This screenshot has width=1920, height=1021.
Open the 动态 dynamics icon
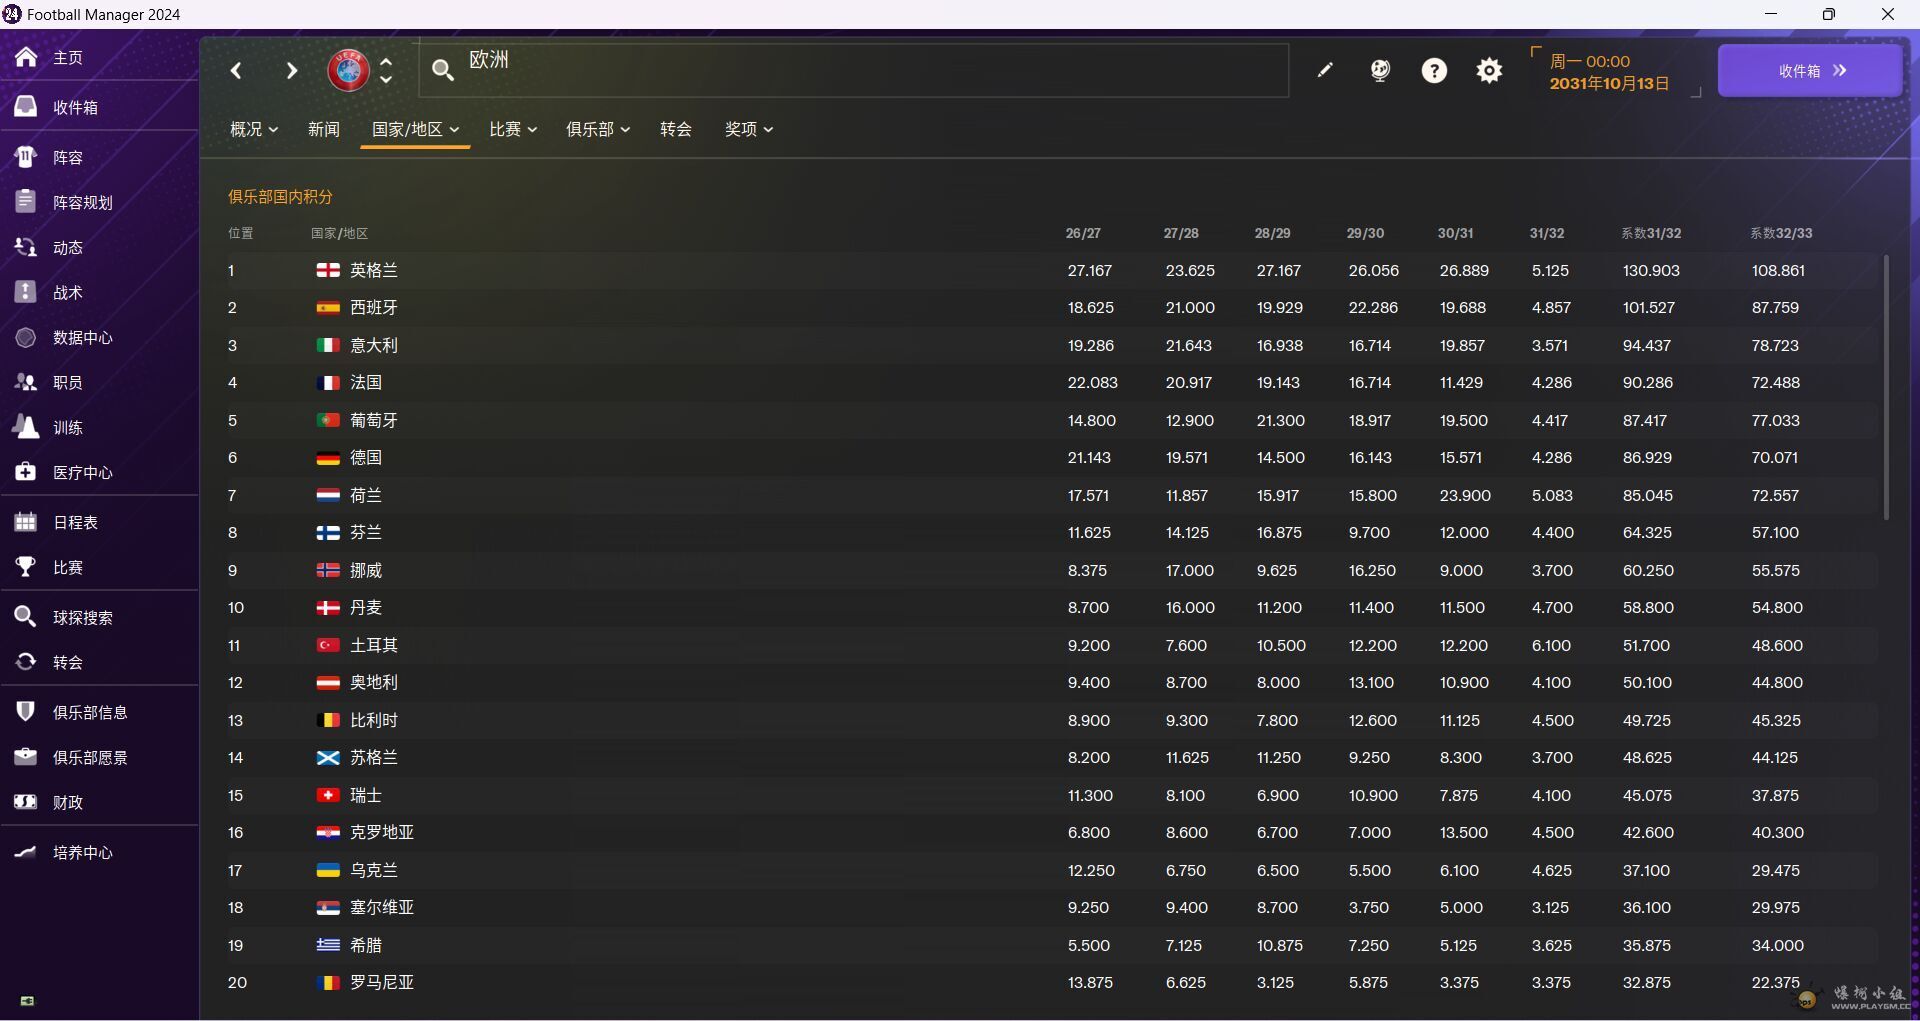click(26, 247)
